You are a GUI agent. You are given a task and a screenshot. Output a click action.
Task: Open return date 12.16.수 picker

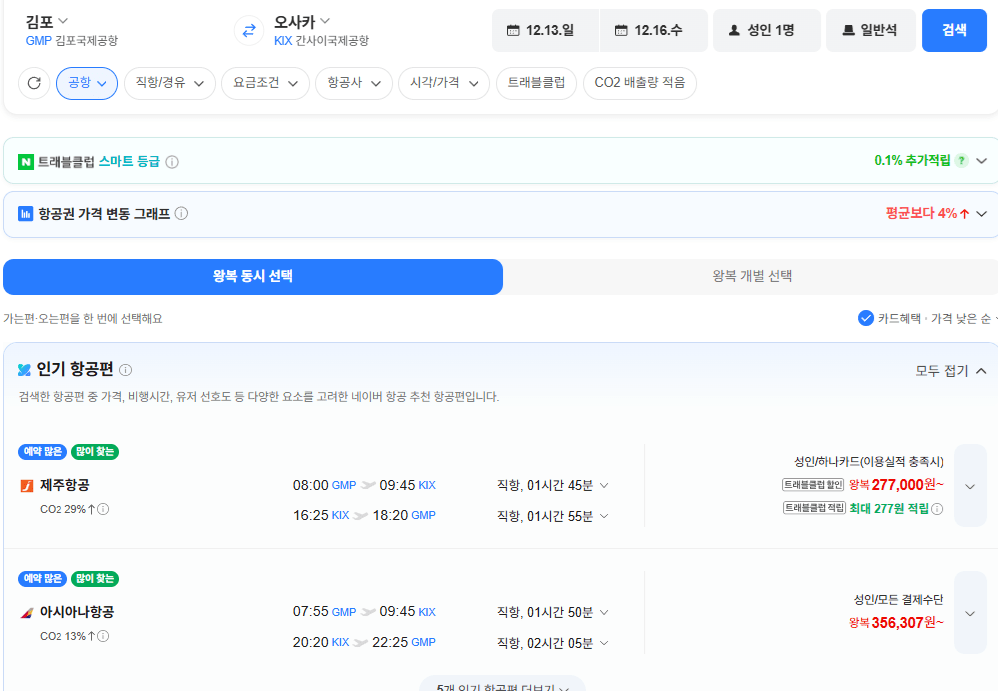(x=654, y=30)
